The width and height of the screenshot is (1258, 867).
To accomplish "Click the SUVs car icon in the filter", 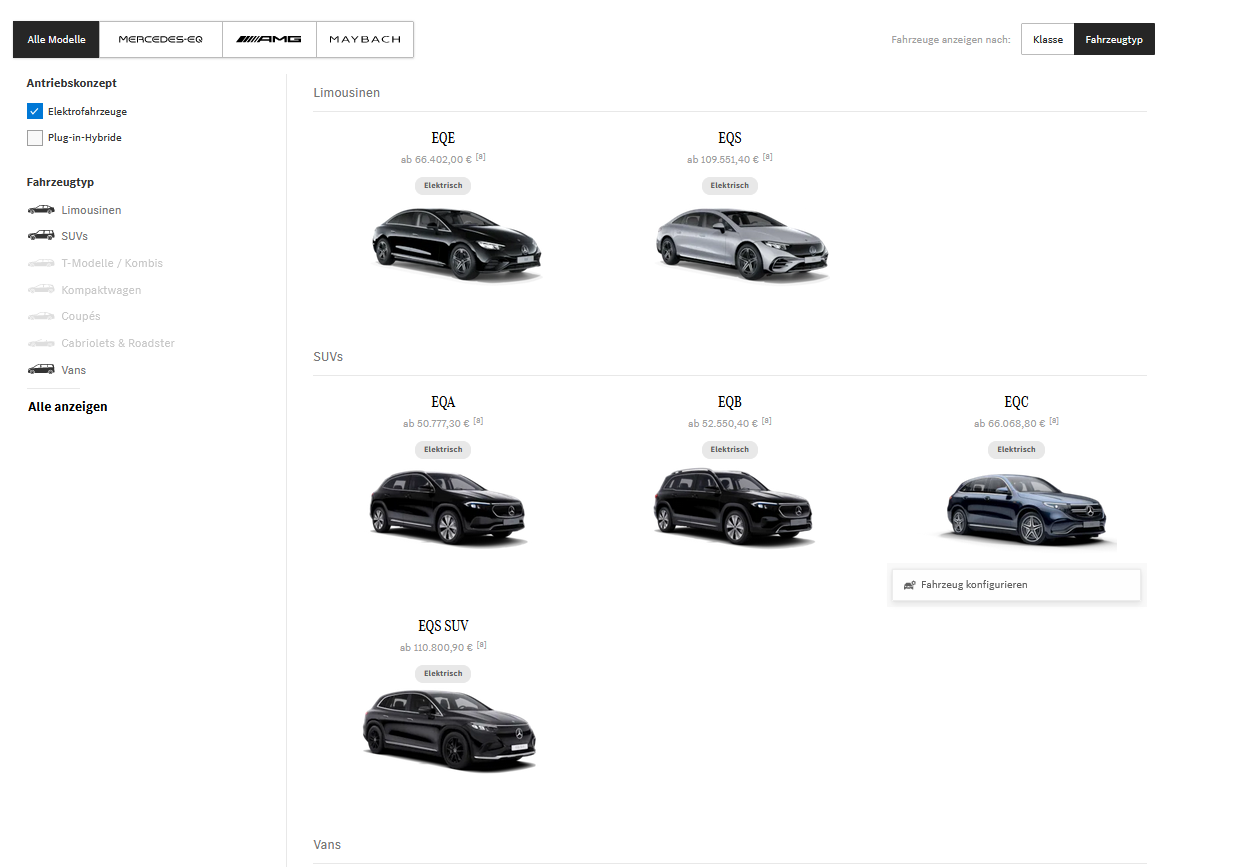I will coord(41,236).
